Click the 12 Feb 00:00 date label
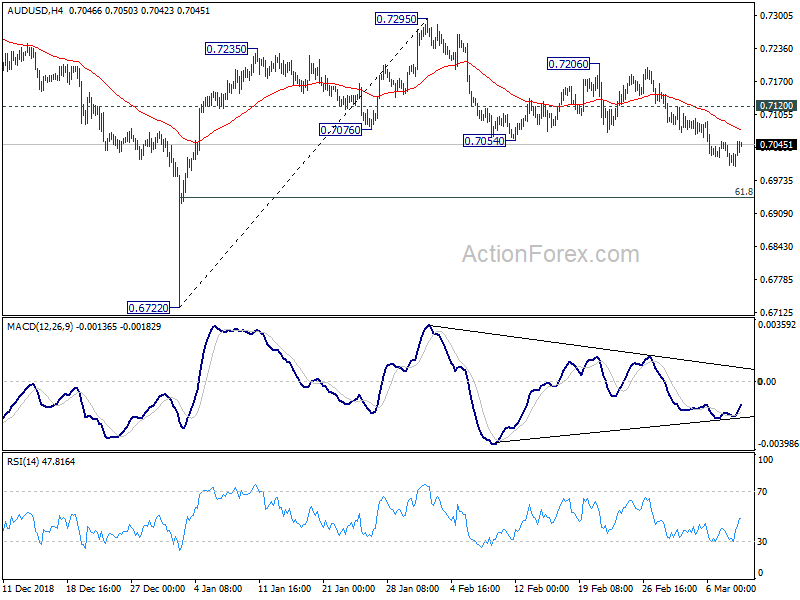Image resolution: width=800 pixels, height=600 pixels. pos(541,588)
